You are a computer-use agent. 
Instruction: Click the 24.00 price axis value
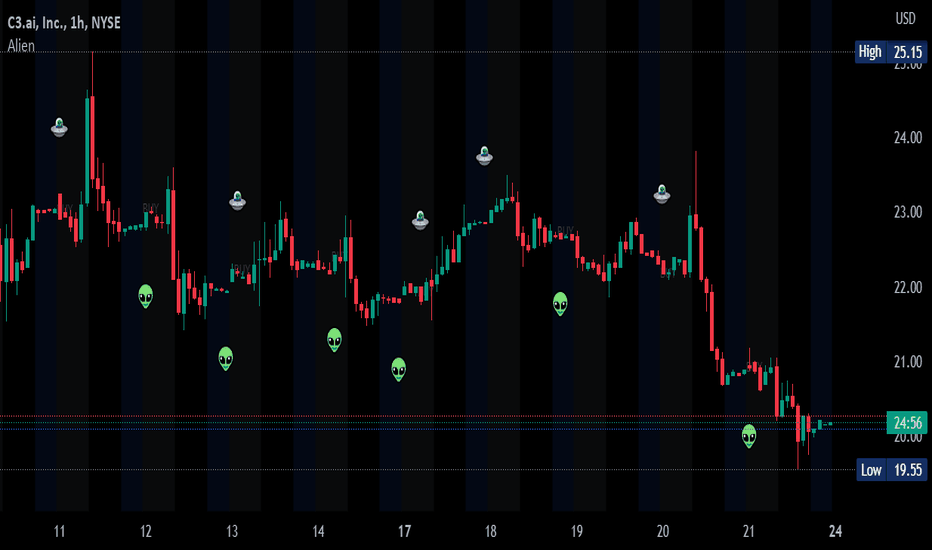pos(908,137)
